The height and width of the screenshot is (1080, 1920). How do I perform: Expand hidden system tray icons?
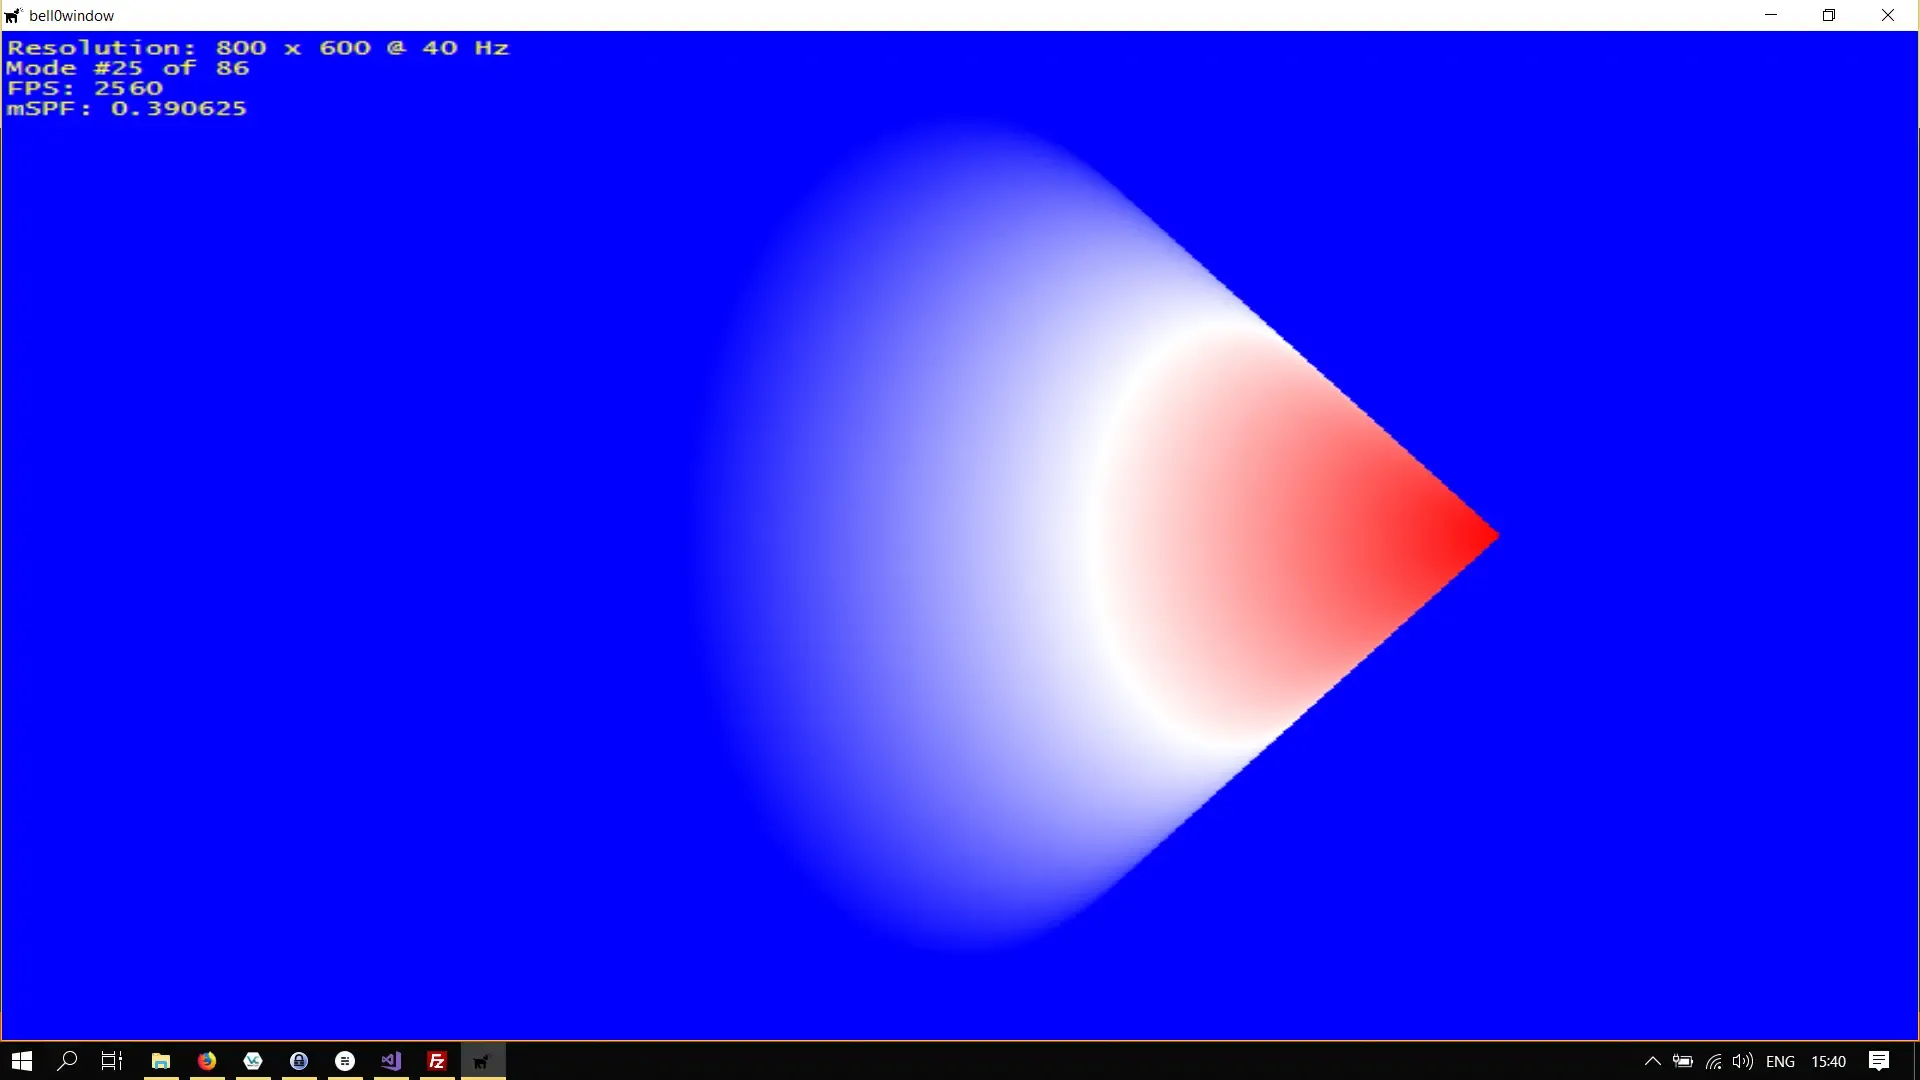[1652, 1061]
